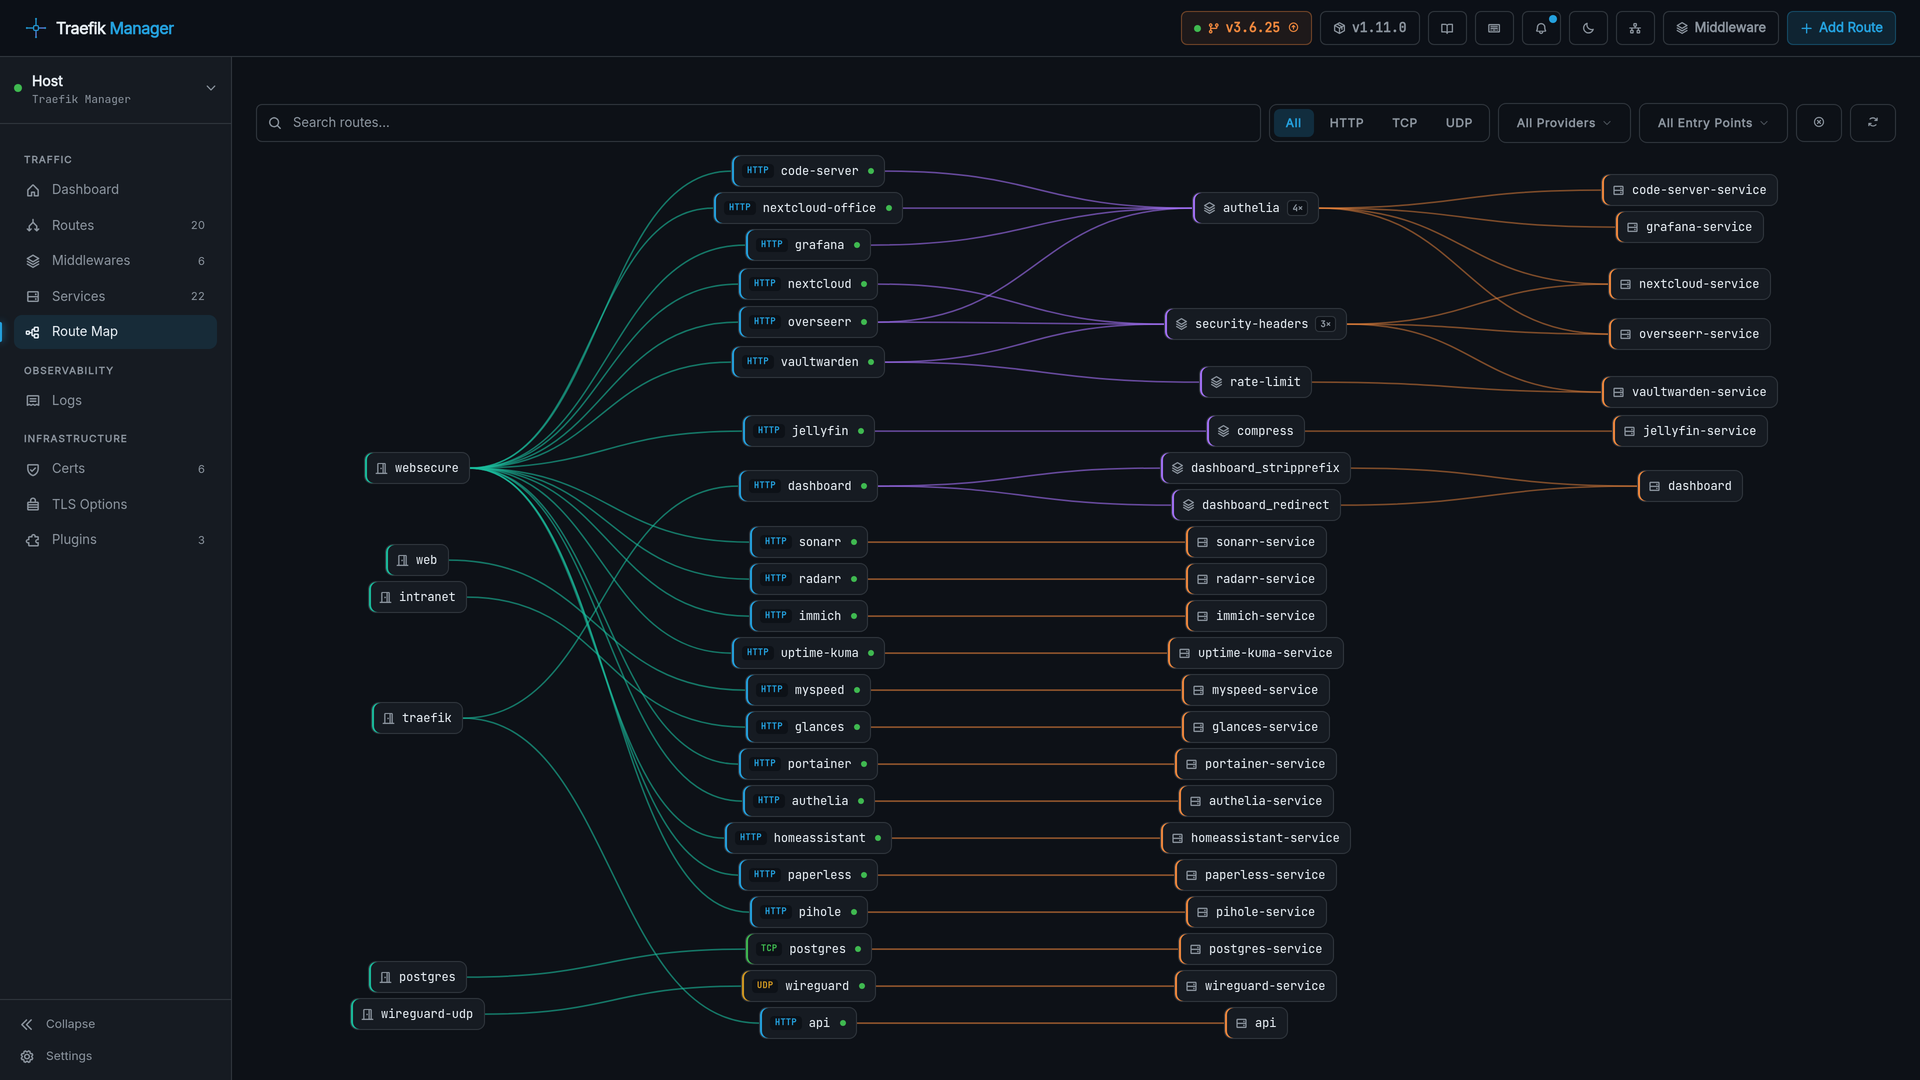Filter routes by HTTP
Screen dimensions: 1920x1080
tap(1346, 123)
